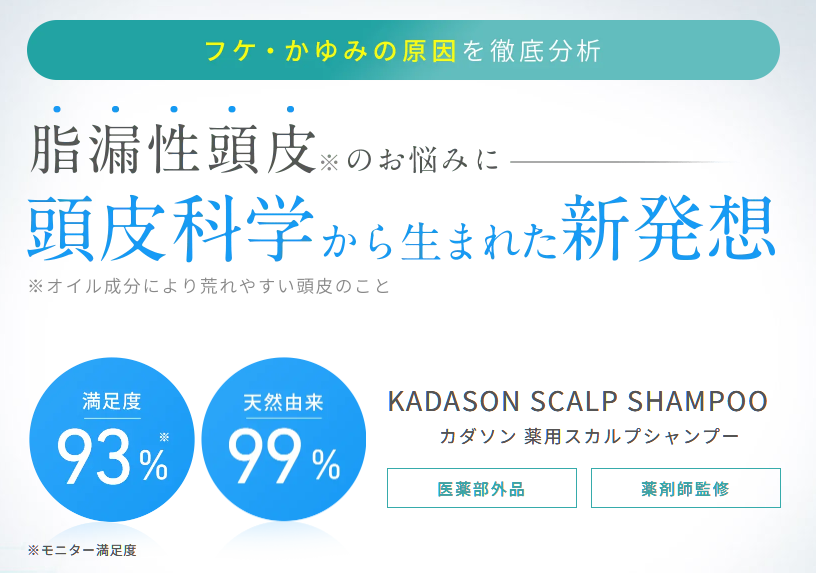Viewport: 816px width, 573px height.
Task: Click the 99 number in natural-origin circle
Action: (x=265, y=457)
